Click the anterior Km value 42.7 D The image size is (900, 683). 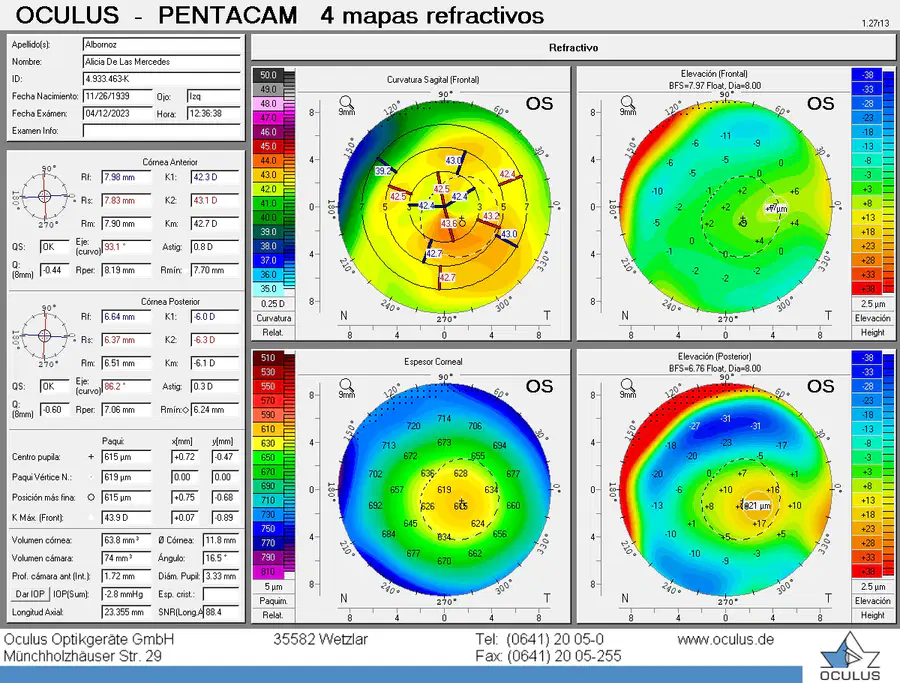click(x=215, y=224)
